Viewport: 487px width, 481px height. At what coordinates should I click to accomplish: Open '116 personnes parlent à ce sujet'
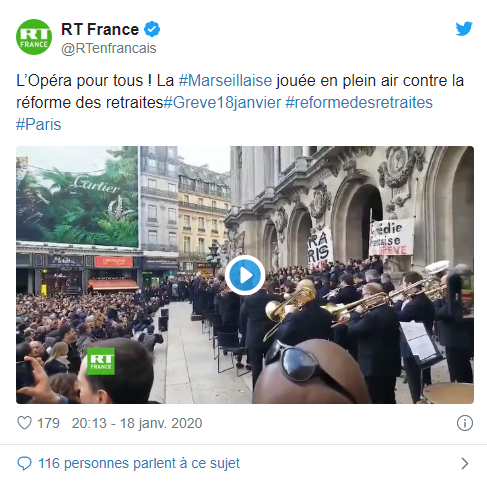click(x=139, y=463)
